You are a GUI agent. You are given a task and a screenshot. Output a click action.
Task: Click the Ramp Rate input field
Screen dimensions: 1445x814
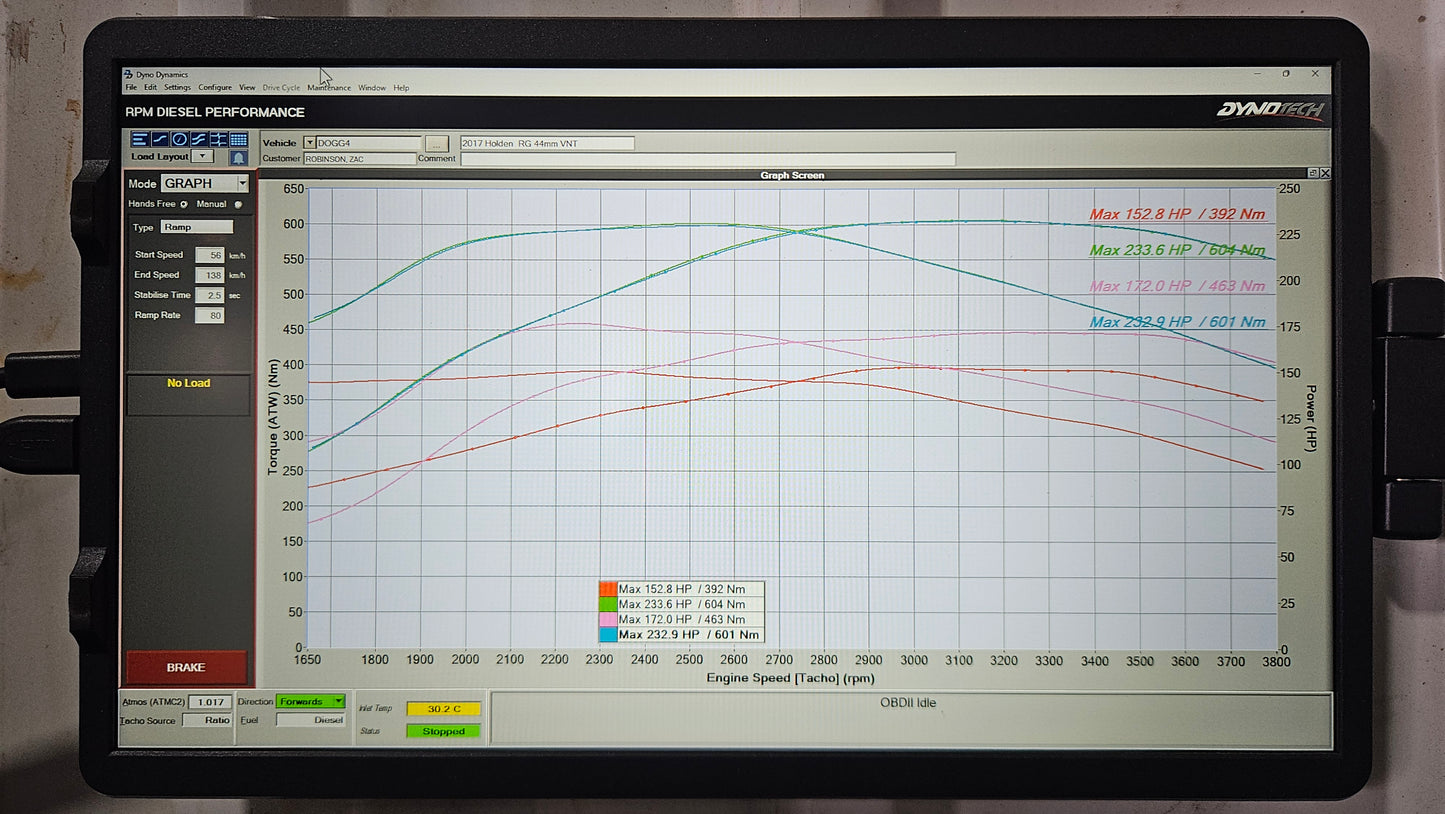(x=209, y=316)
